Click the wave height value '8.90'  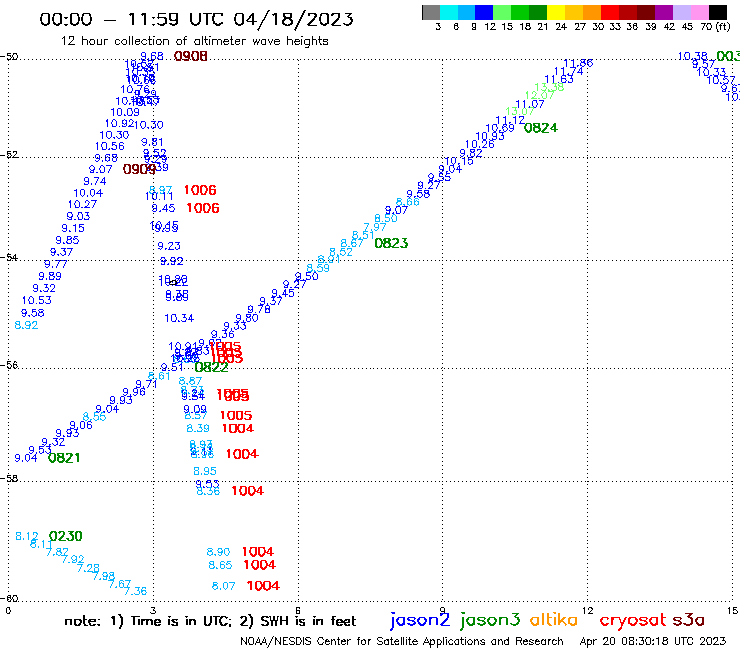point(218,552)
